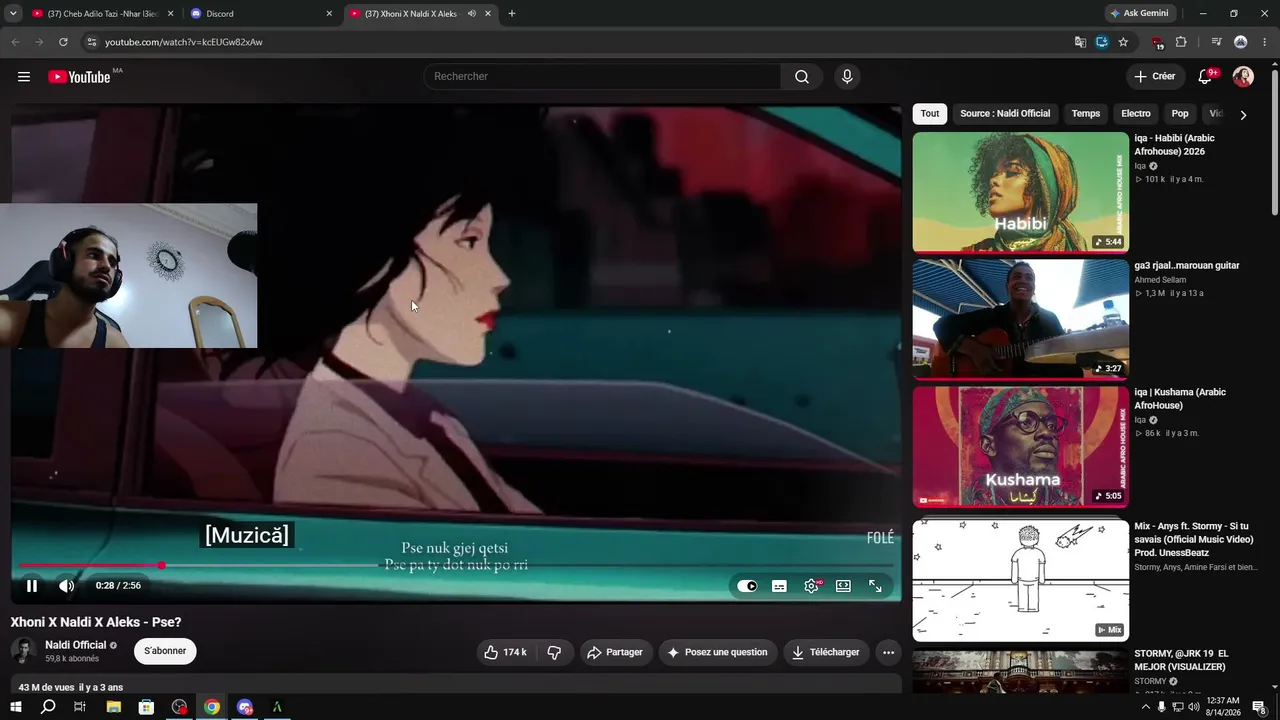
Task: Go back to the previous page
Action: [15, 42]
